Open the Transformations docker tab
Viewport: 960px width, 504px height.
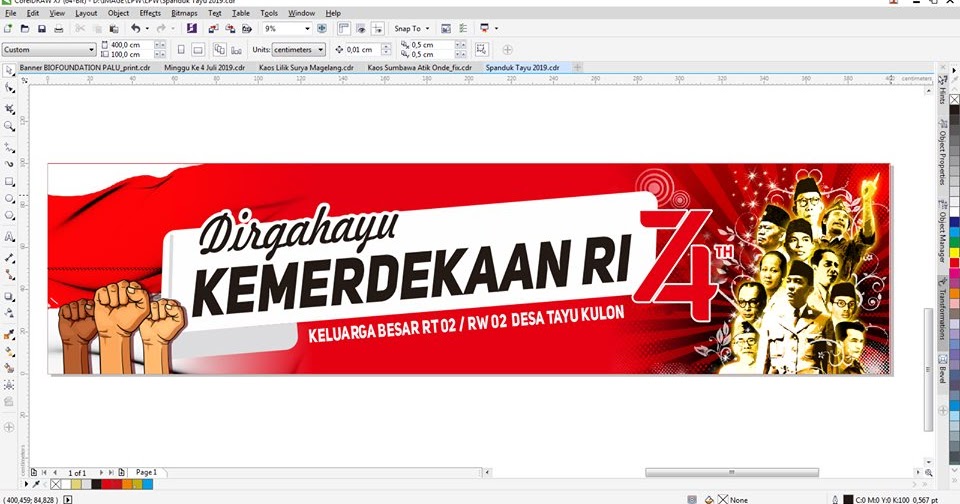click(942, 309)
